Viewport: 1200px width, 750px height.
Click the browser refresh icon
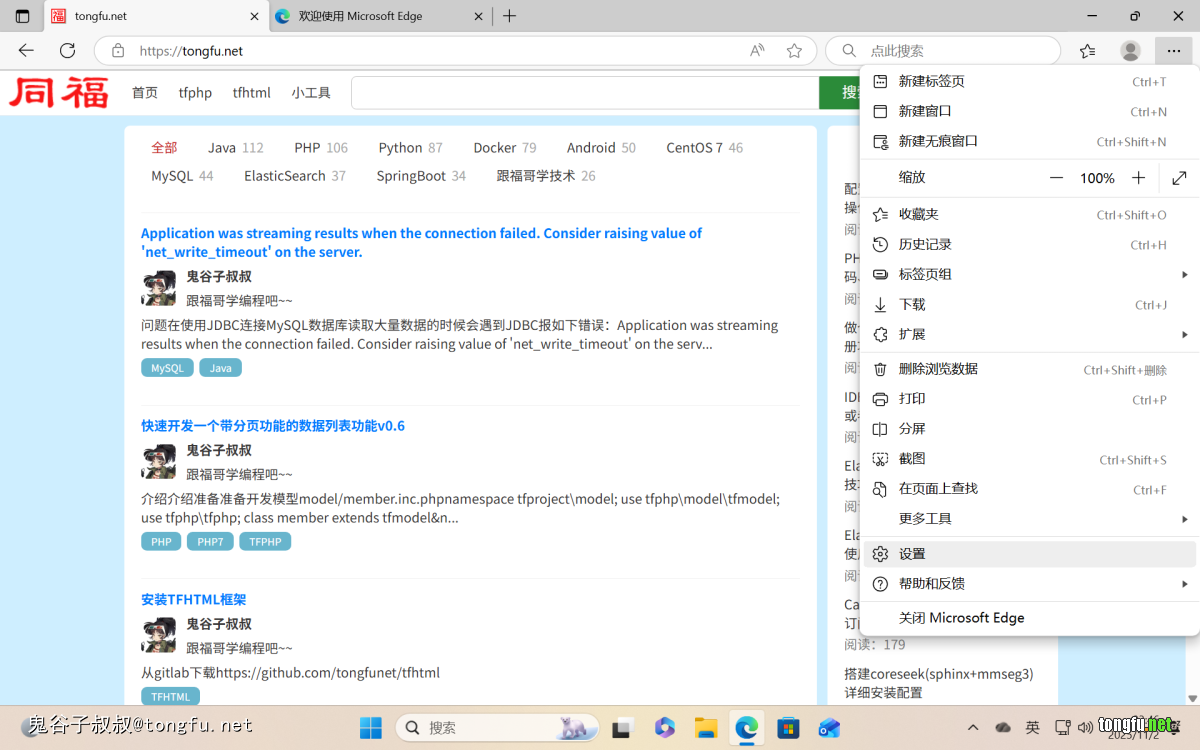pyautogui.click(x=67, y=51)
